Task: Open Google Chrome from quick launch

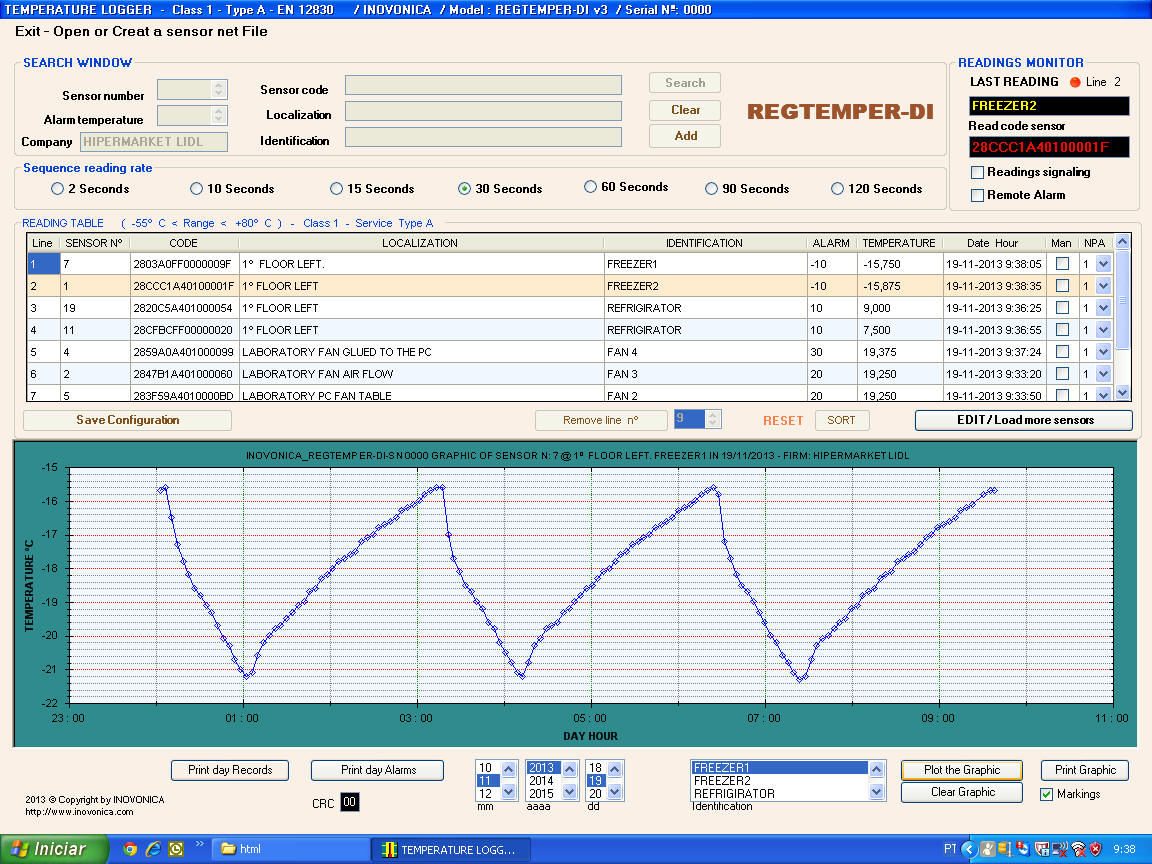Action: (x=129, y=849)
